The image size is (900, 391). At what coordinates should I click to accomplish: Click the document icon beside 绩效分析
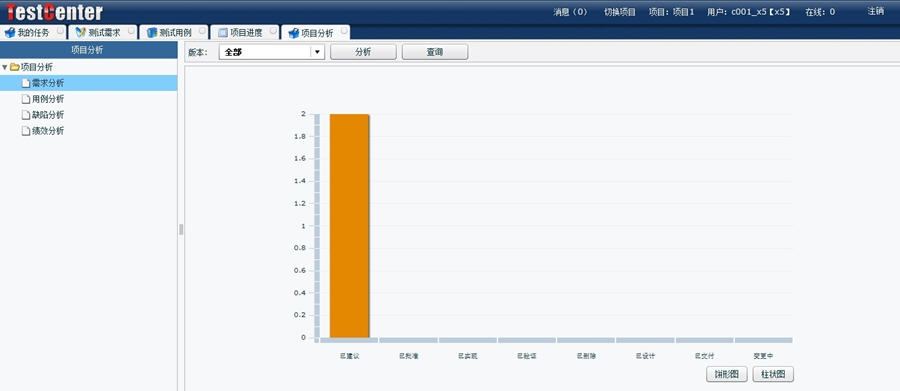(26, 131)
